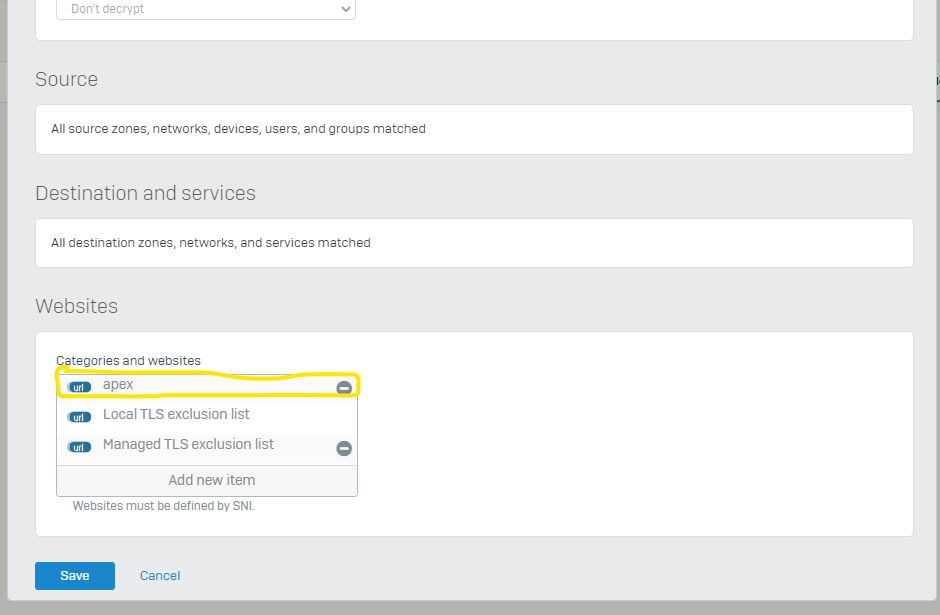Click the Websites must be defined by SNI note
The image size is (940, 615).
click(x=164, y=506)
